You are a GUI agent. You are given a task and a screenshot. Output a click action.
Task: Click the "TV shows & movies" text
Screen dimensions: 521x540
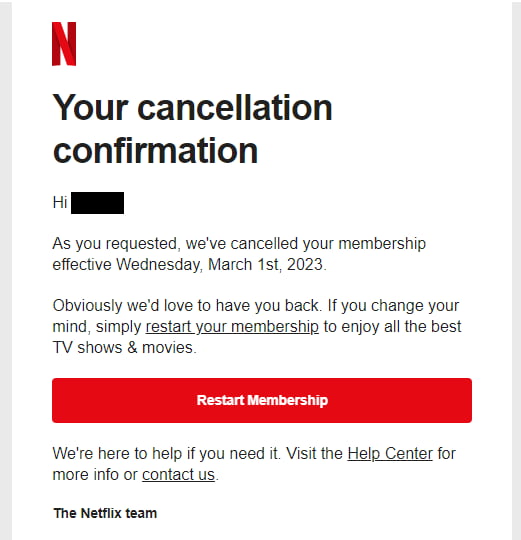point(123,347)
